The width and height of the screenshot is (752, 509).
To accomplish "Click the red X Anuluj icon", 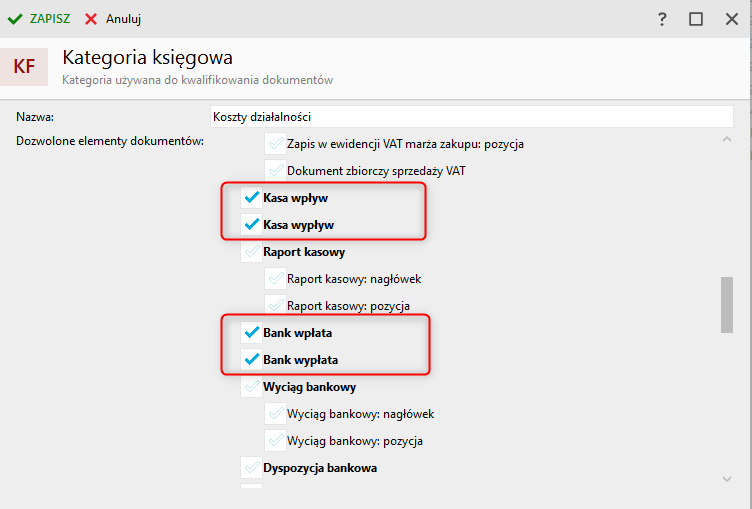I will [x=91, y=19].
